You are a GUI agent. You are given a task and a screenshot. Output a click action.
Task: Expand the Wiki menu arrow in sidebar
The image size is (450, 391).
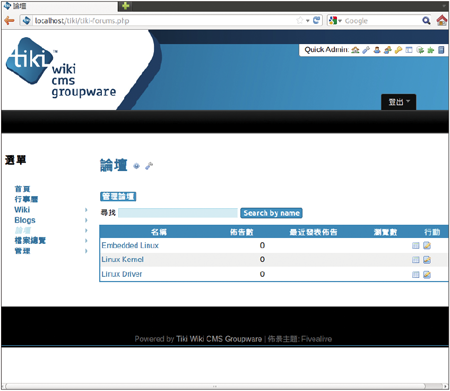(86, 210)
